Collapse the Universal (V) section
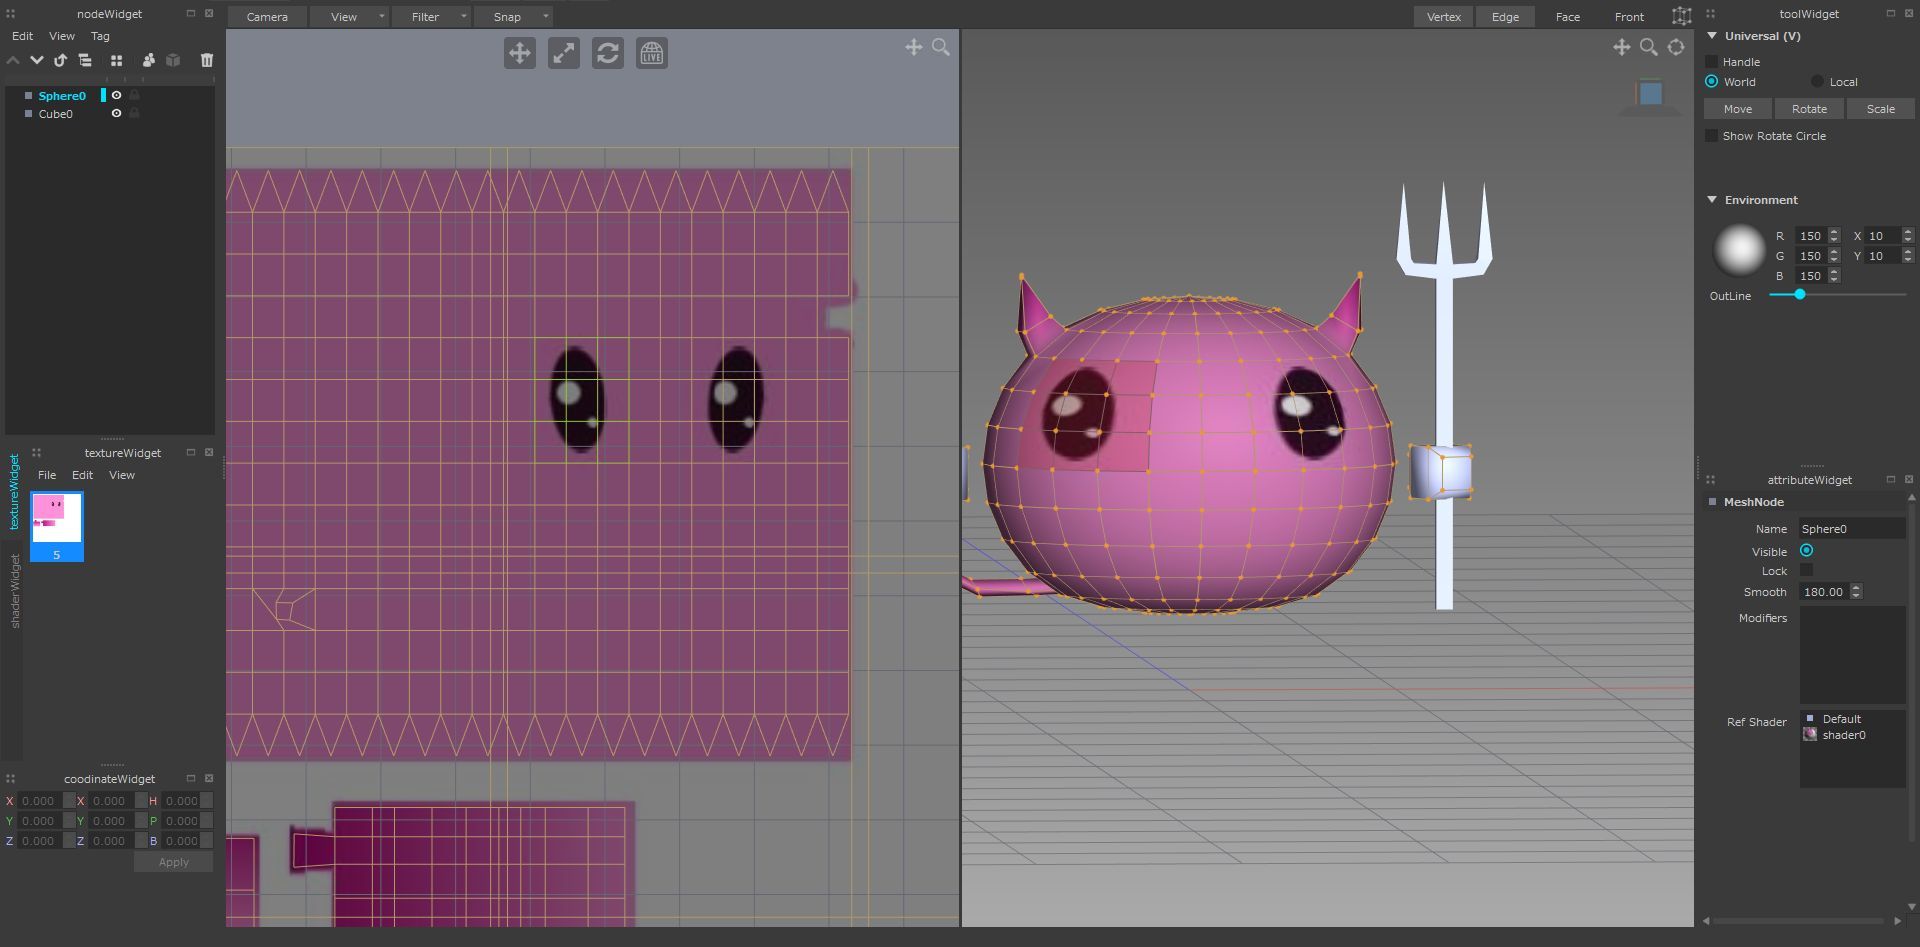 point(1712,36)
